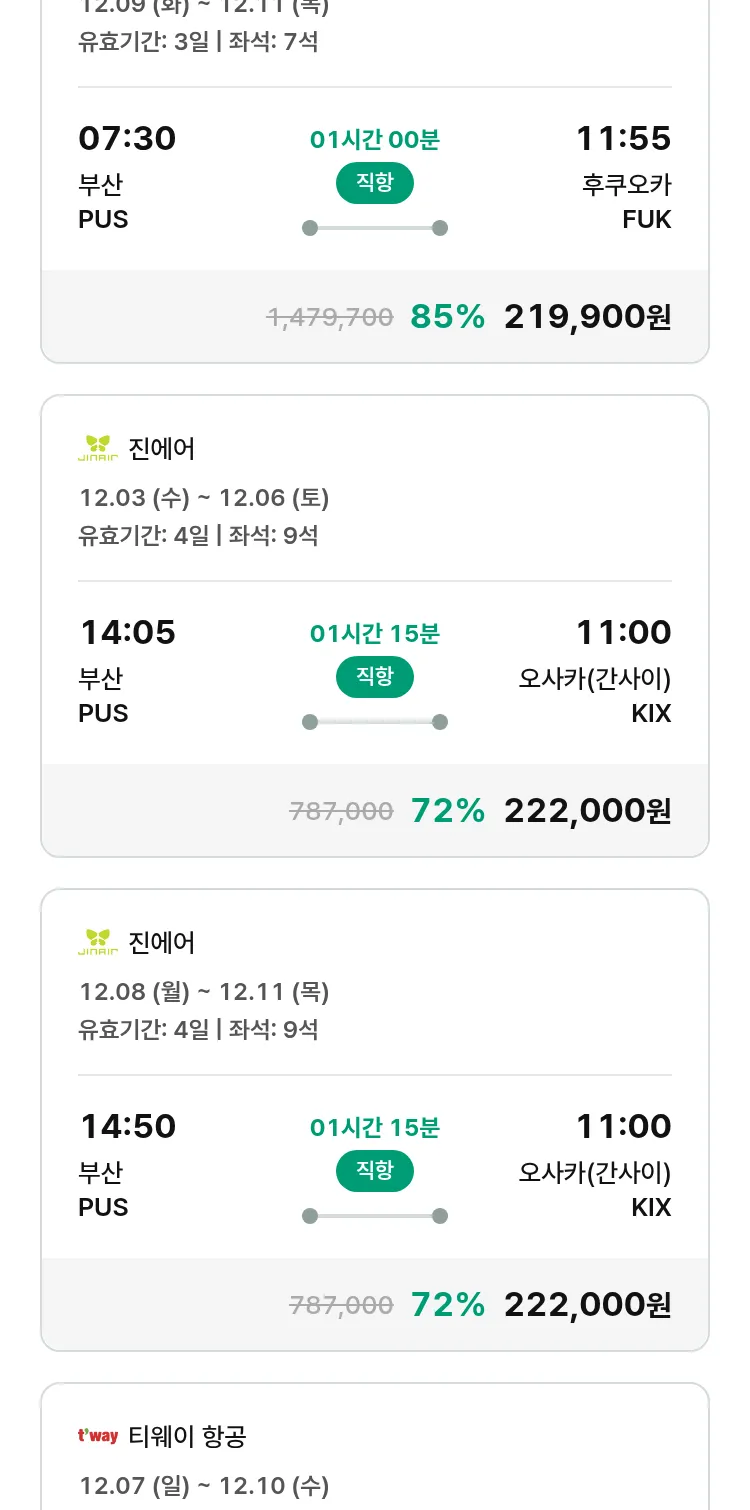Tap the t'way airline logo
Viewport: 750px width, 1510px height.
98,1437
